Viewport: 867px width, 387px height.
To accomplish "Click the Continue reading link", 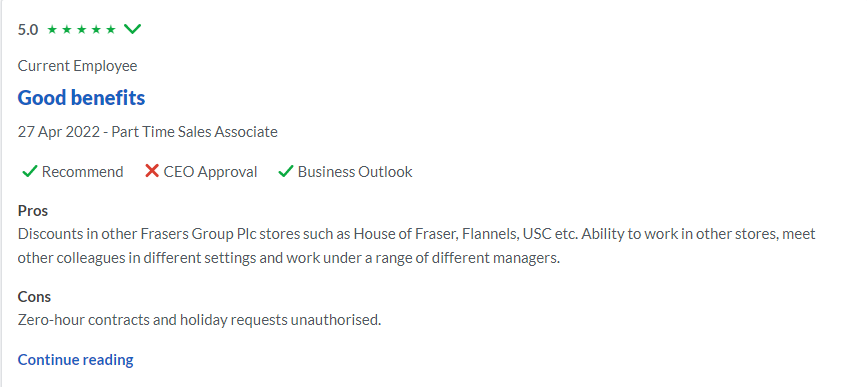I will tap(76, 360).
